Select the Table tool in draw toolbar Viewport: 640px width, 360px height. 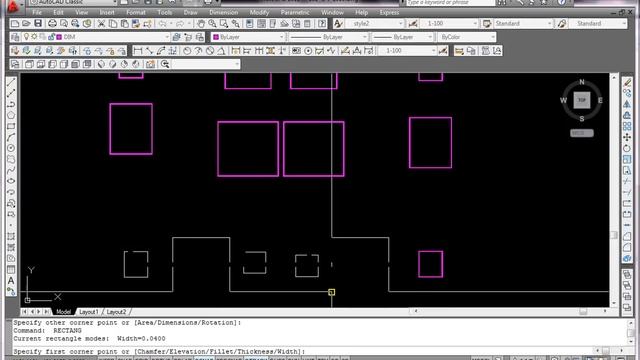coord(11,270)
